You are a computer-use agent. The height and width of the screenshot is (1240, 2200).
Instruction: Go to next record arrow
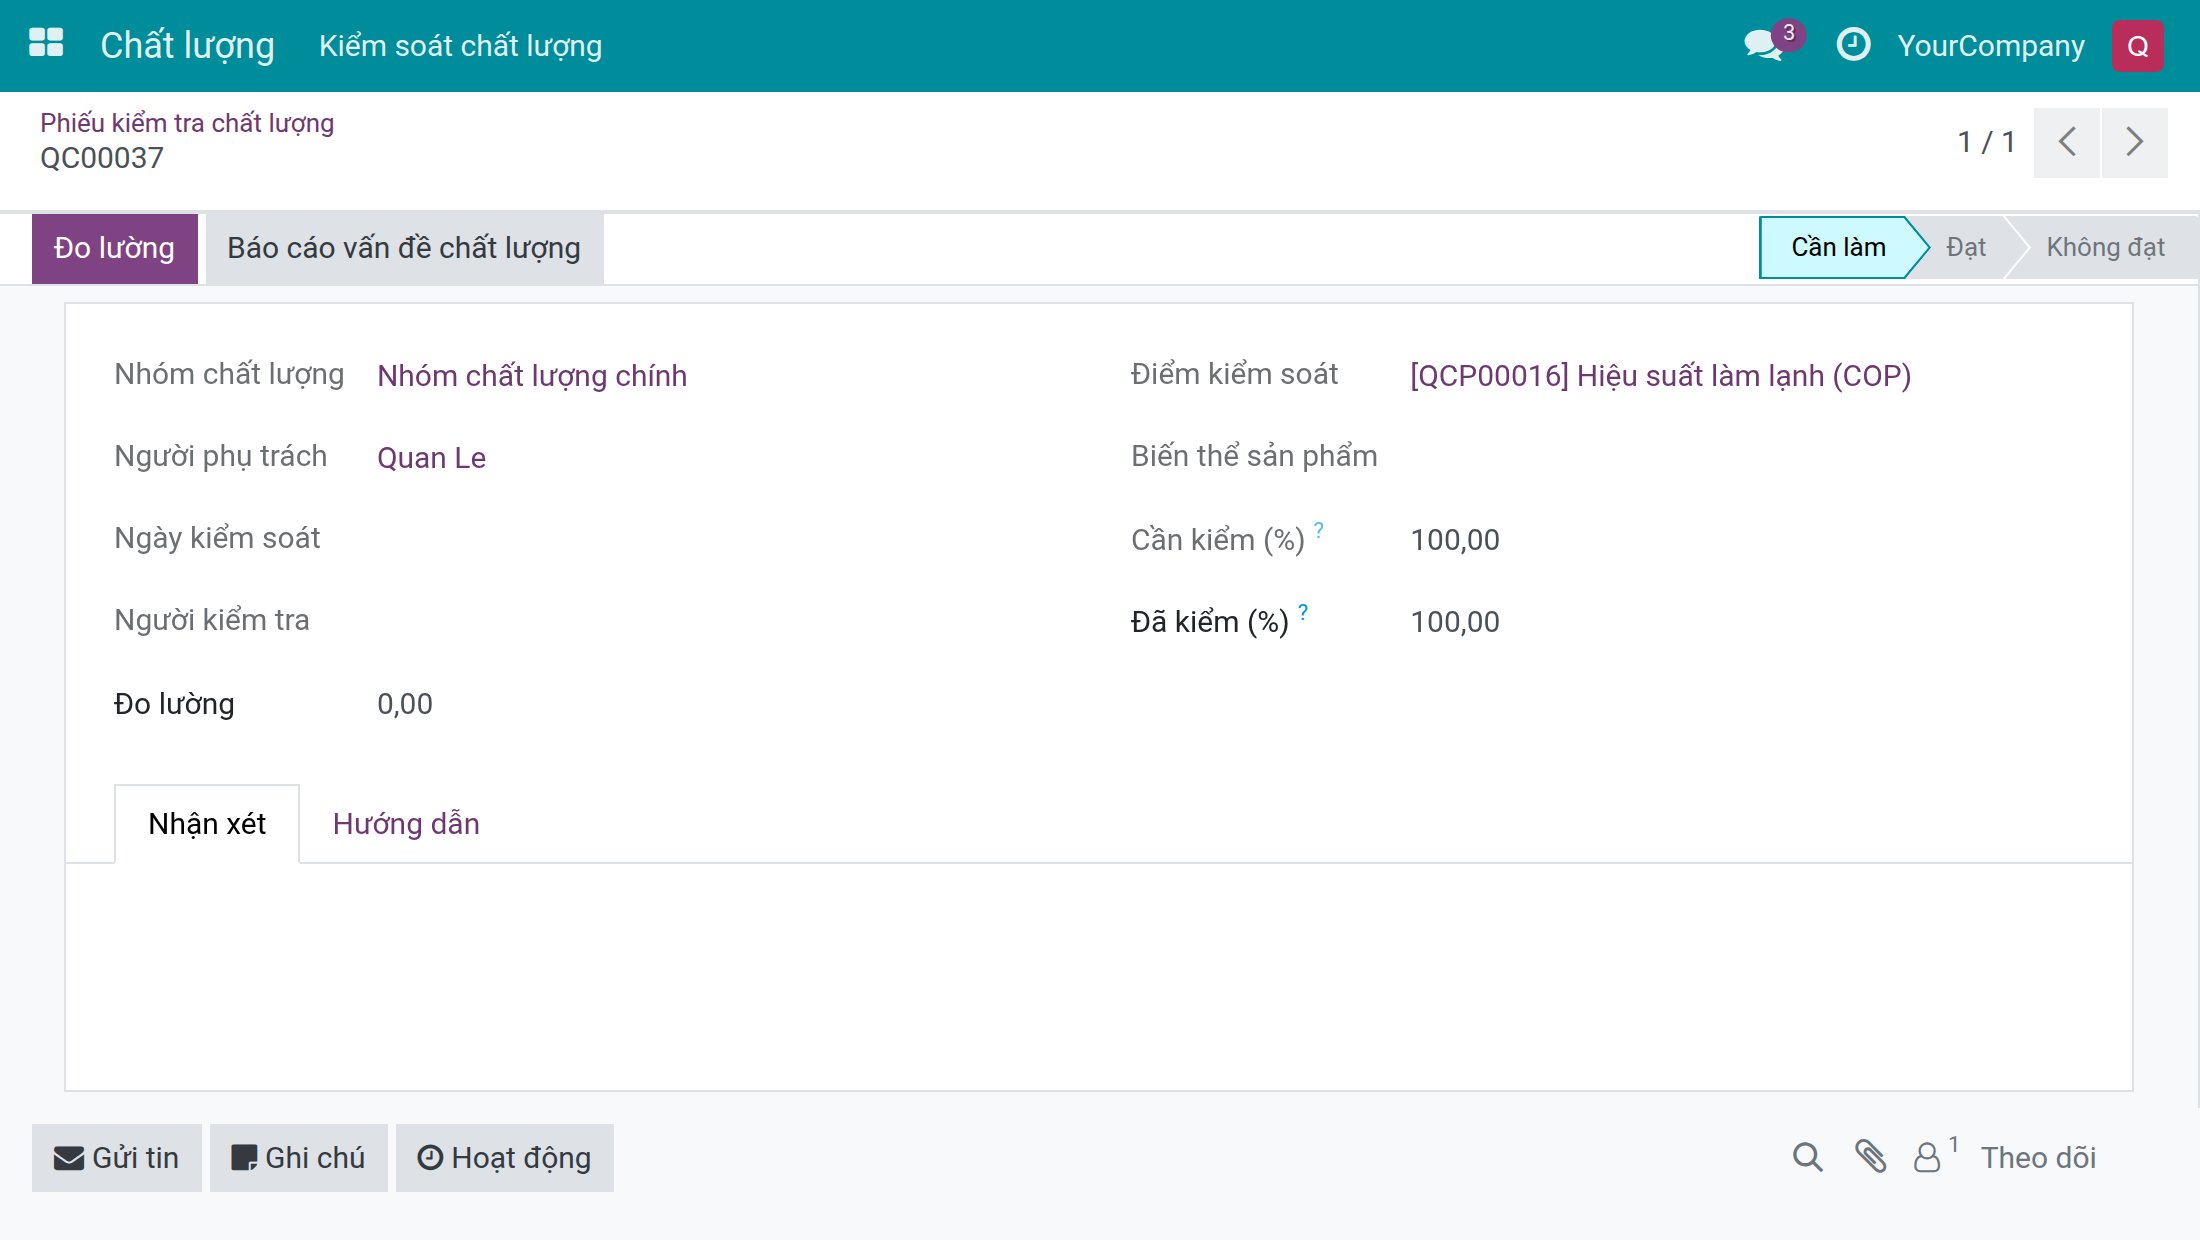(x=2134, y=142)
